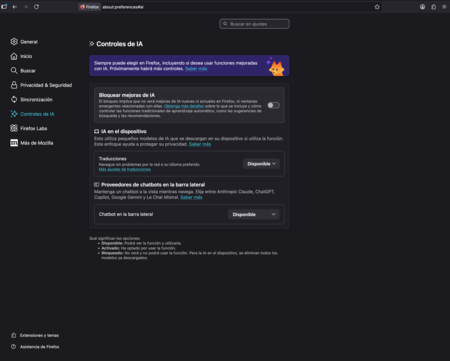Open the Traducciones Disponible dropdown
This screenshot has width=450, height=361.
pos(261,164)
